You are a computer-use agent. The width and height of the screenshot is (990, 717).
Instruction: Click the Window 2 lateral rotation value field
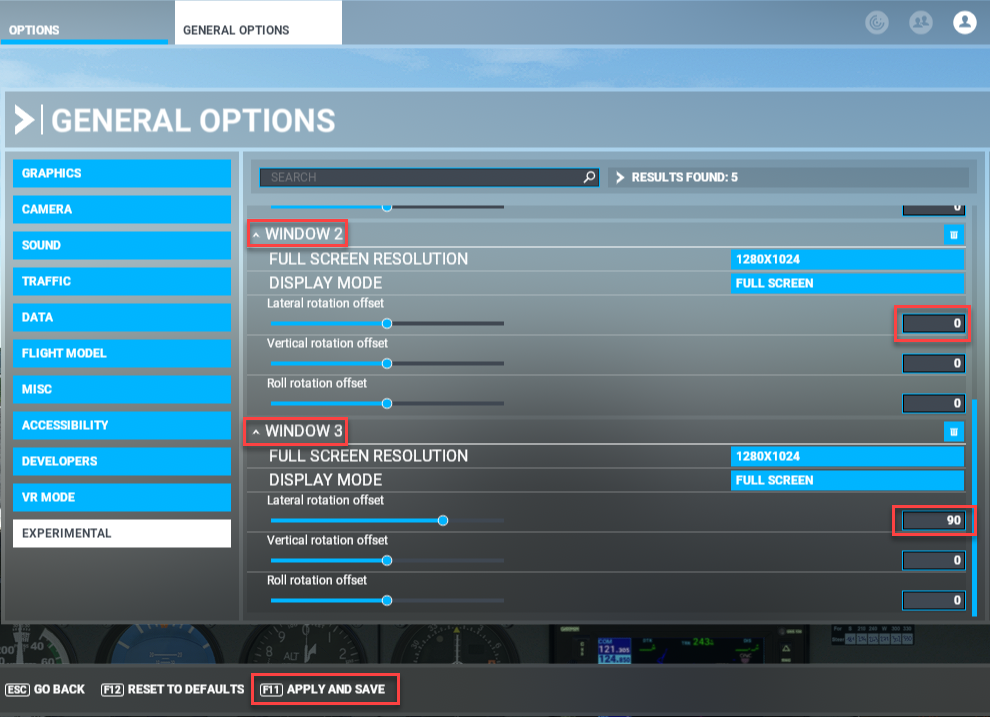tap(933, 324)
